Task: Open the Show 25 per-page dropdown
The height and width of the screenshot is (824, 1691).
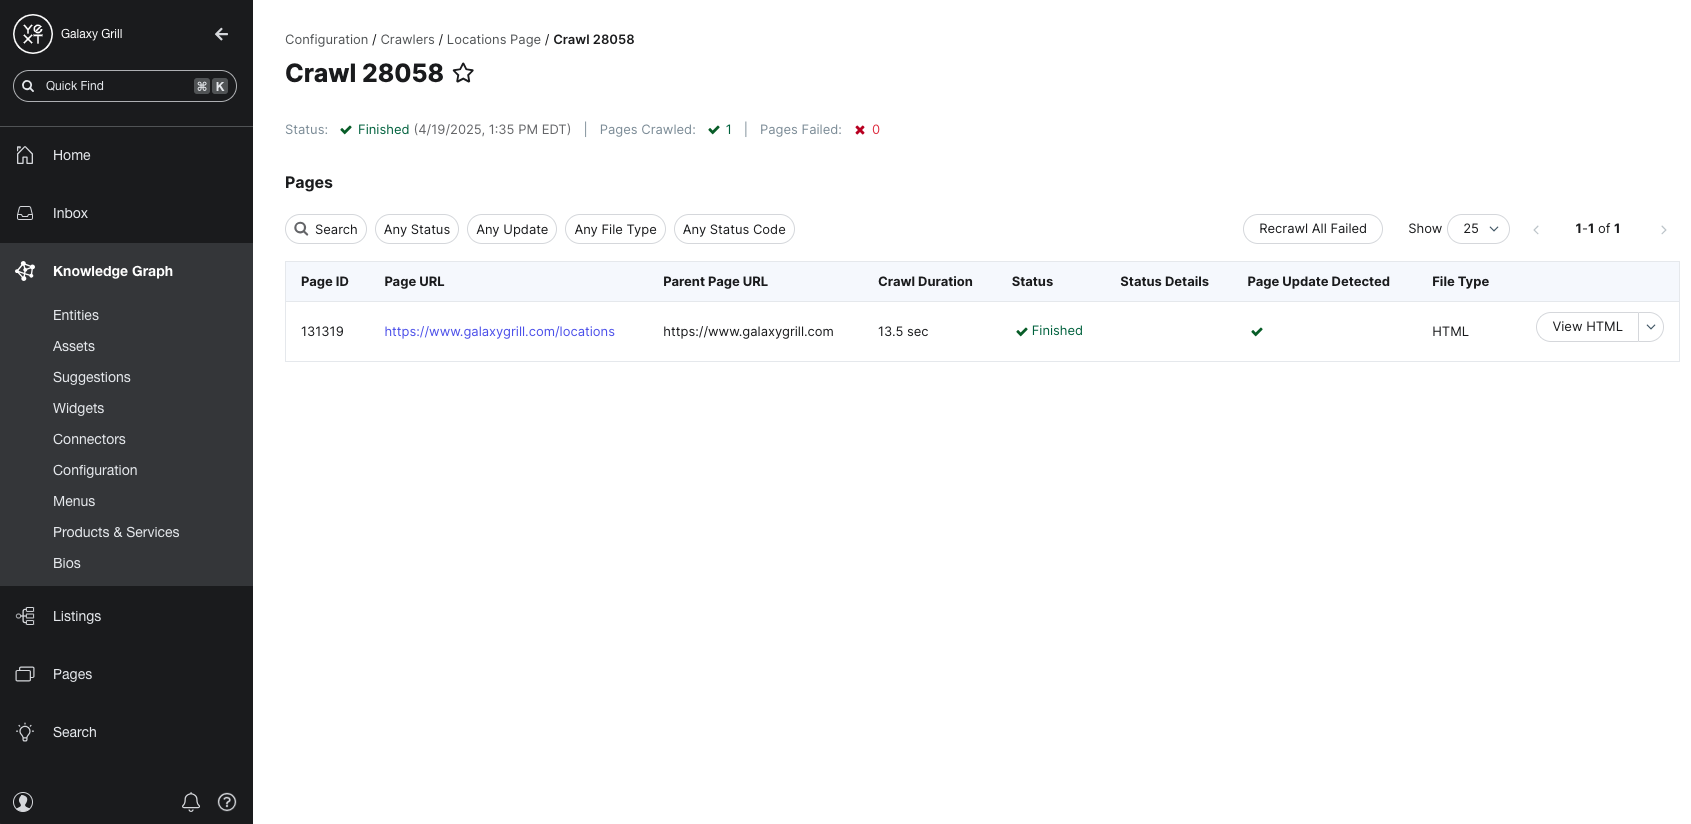Action: 1478,229
